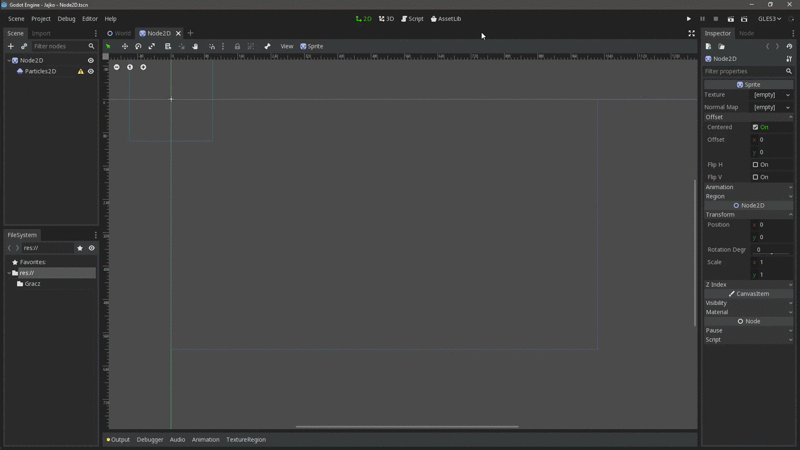
Task: Switch to the Script workspace
Action: 412,19
